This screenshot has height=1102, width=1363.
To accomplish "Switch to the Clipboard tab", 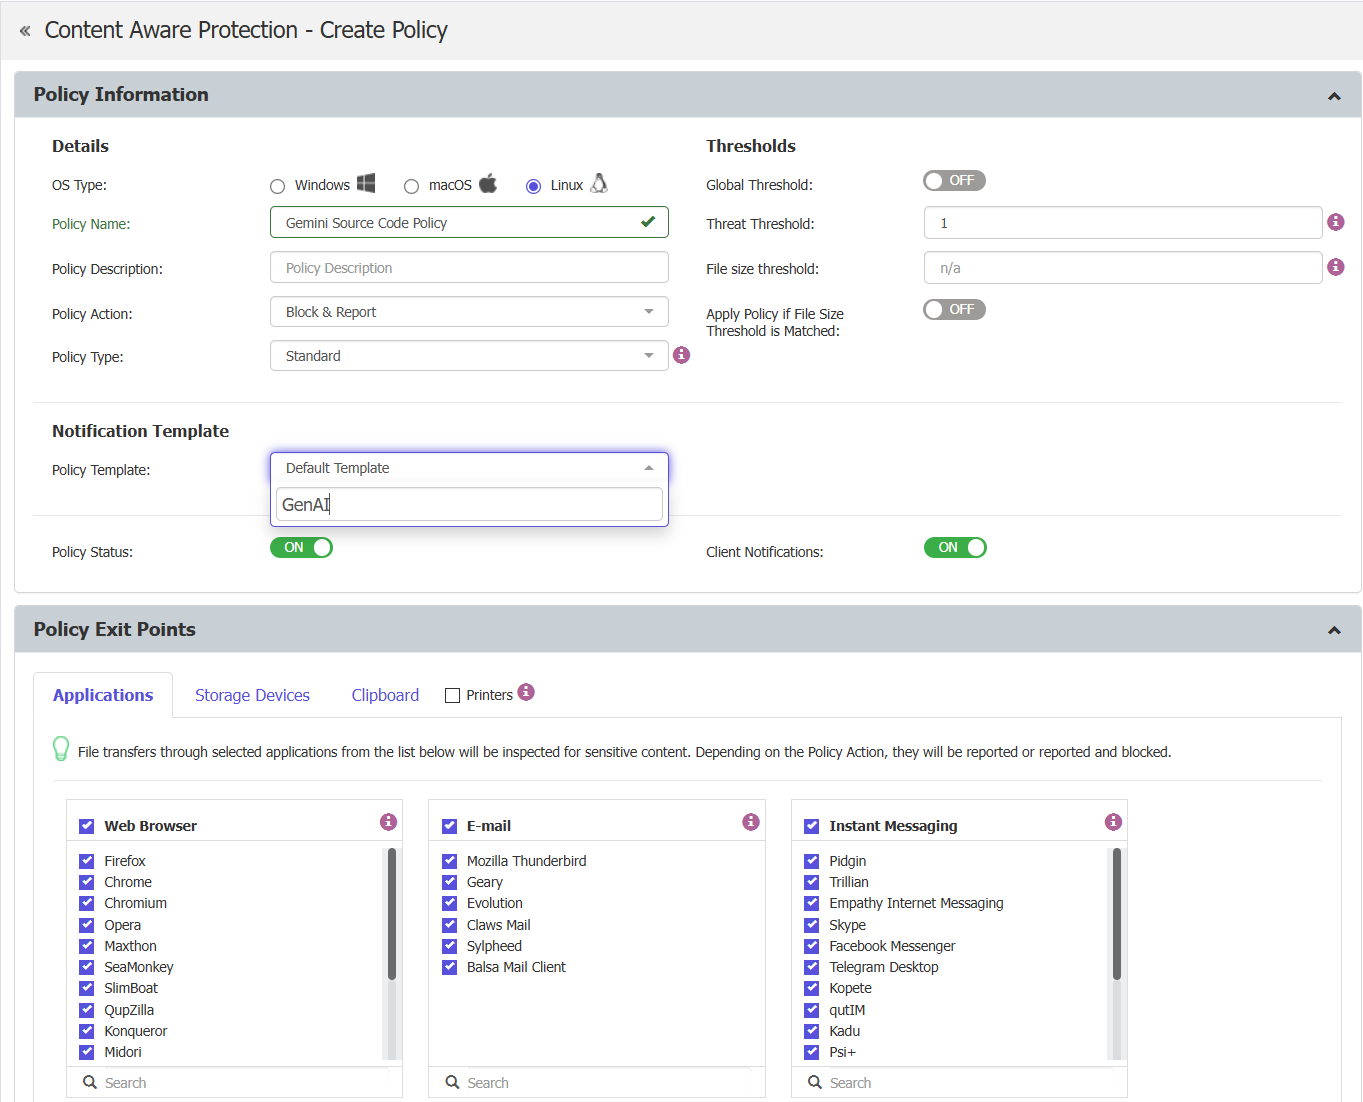I will coord(385,695).
